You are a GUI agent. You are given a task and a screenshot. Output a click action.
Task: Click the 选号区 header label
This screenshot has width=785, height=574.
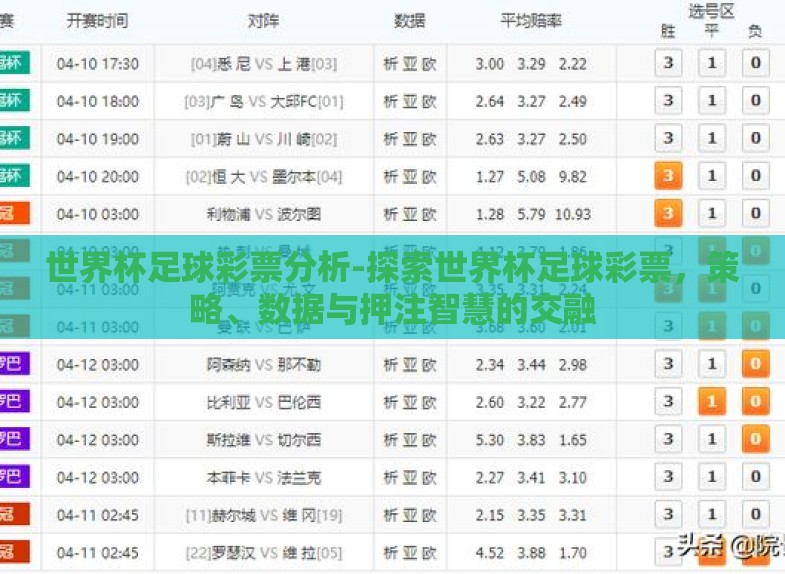tap(711, 11)
